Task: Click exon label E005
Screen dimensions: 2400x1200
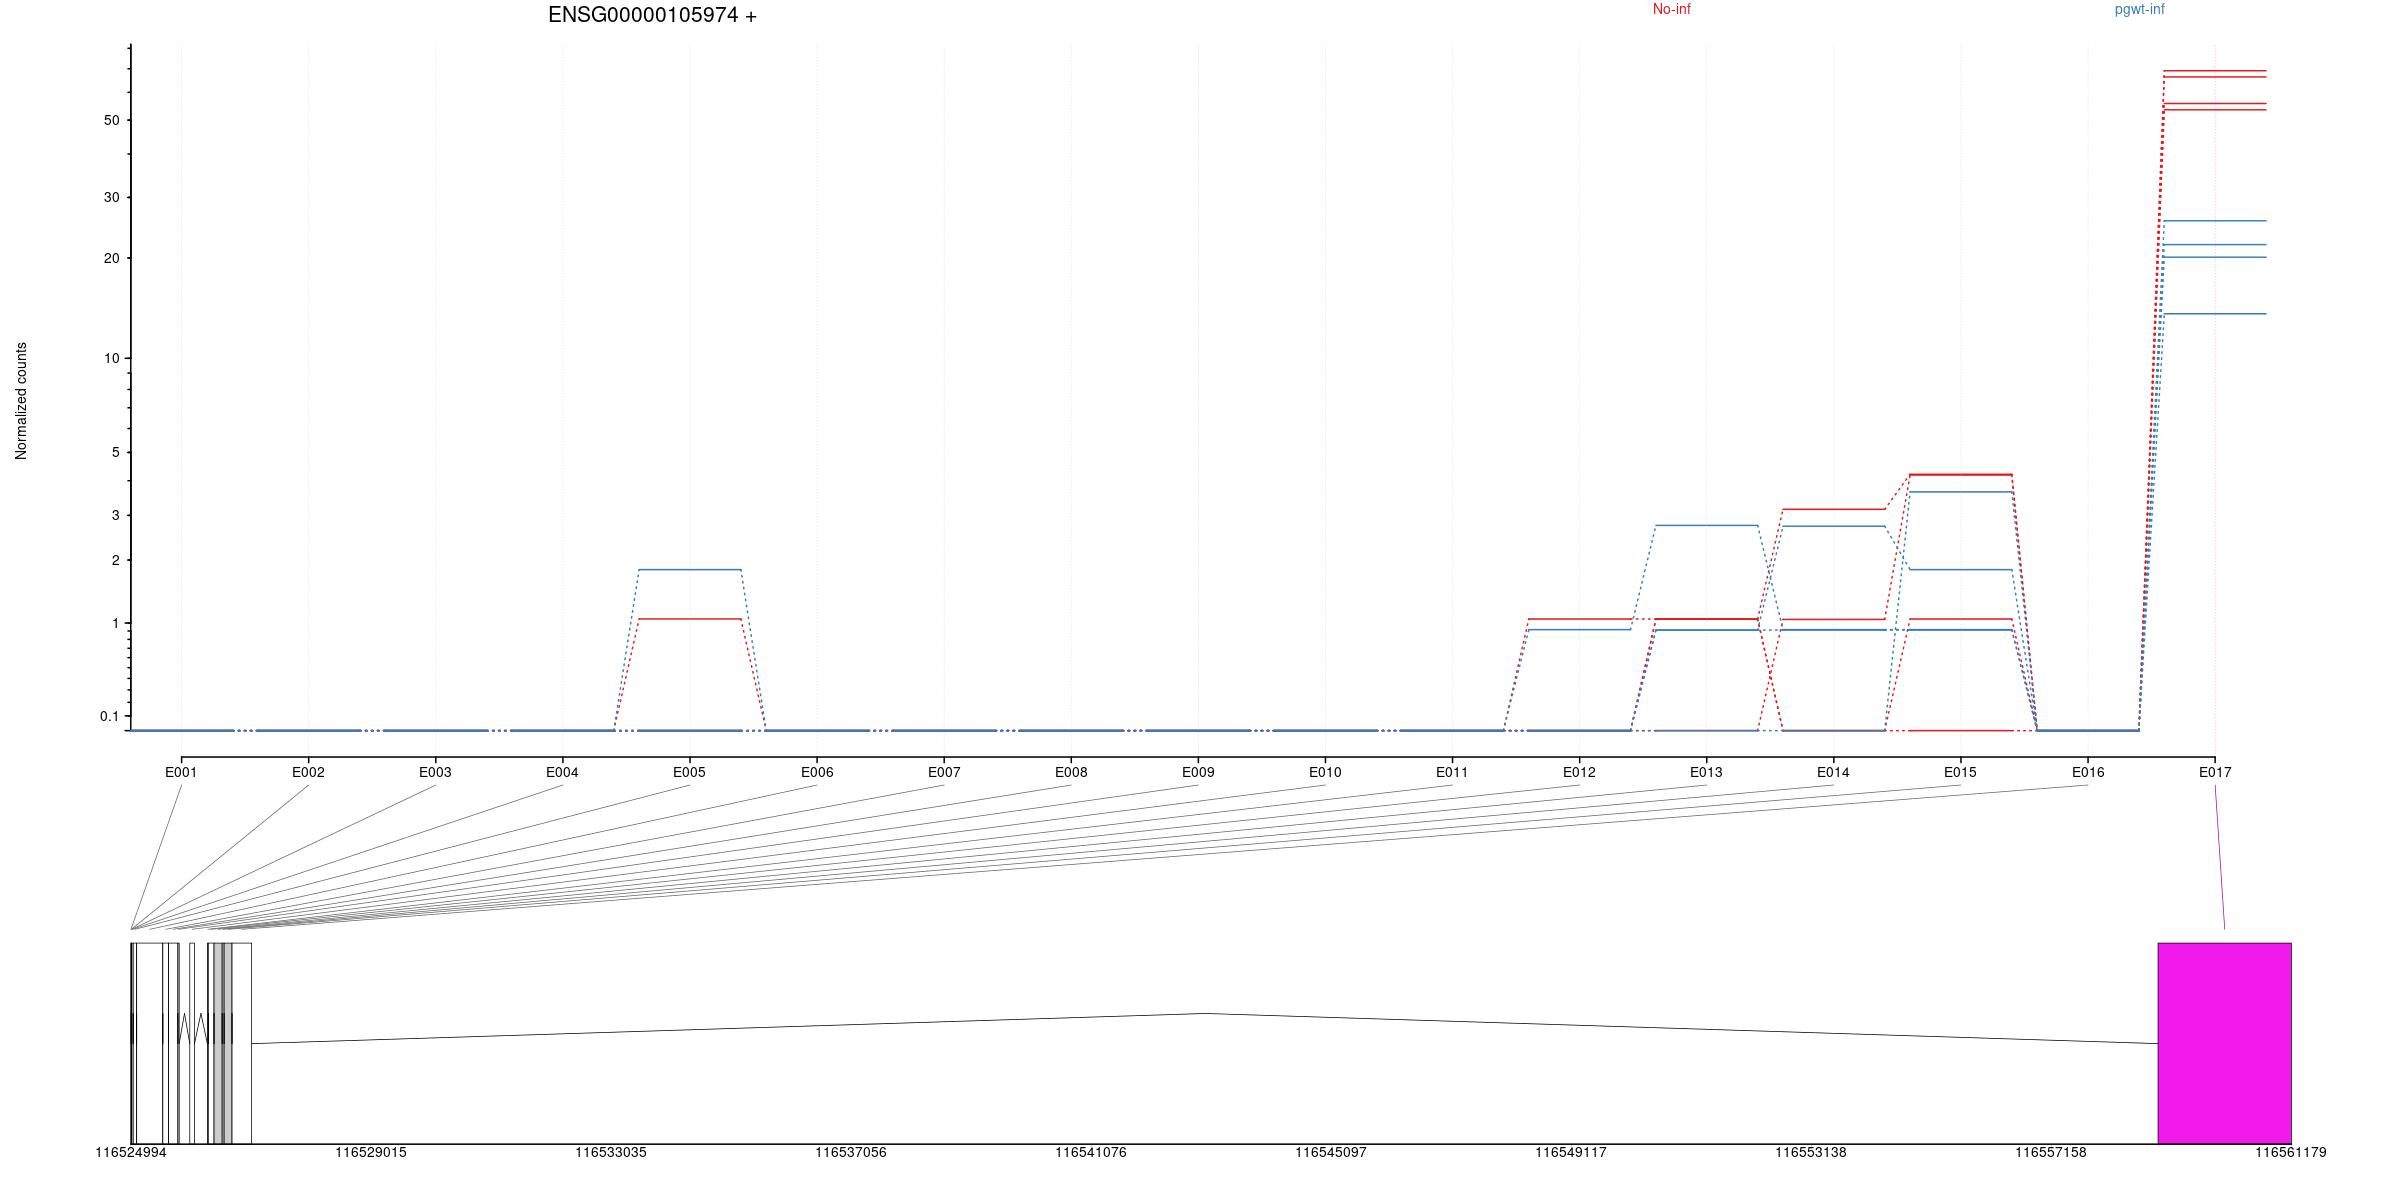Action: pyautogui.click(x=689, y=772)
